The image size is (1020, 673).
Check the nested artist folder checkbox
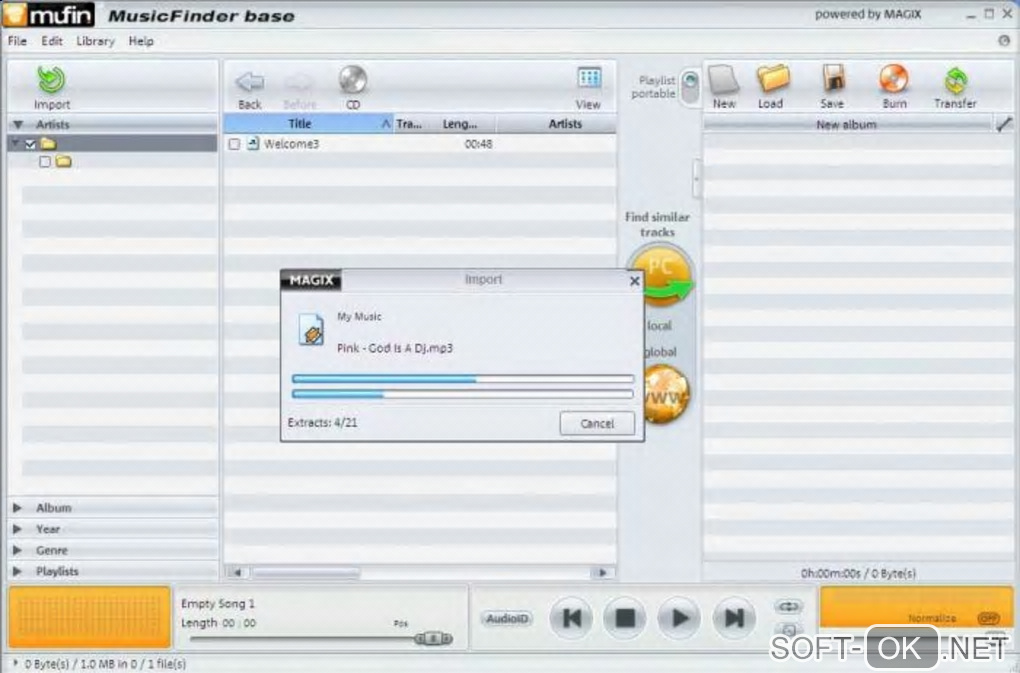click(44, 161)
